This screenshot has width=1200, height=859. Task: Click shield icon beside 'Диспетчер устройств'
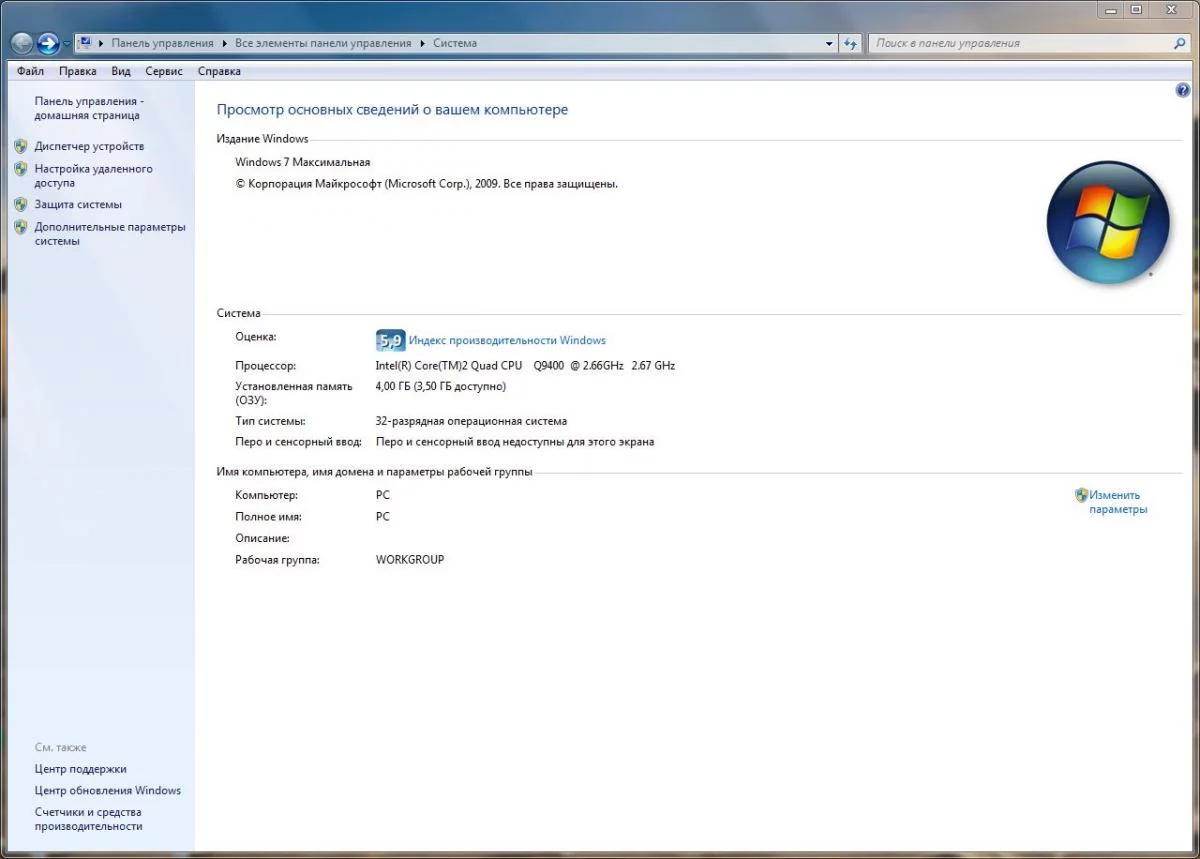point(21,146)
